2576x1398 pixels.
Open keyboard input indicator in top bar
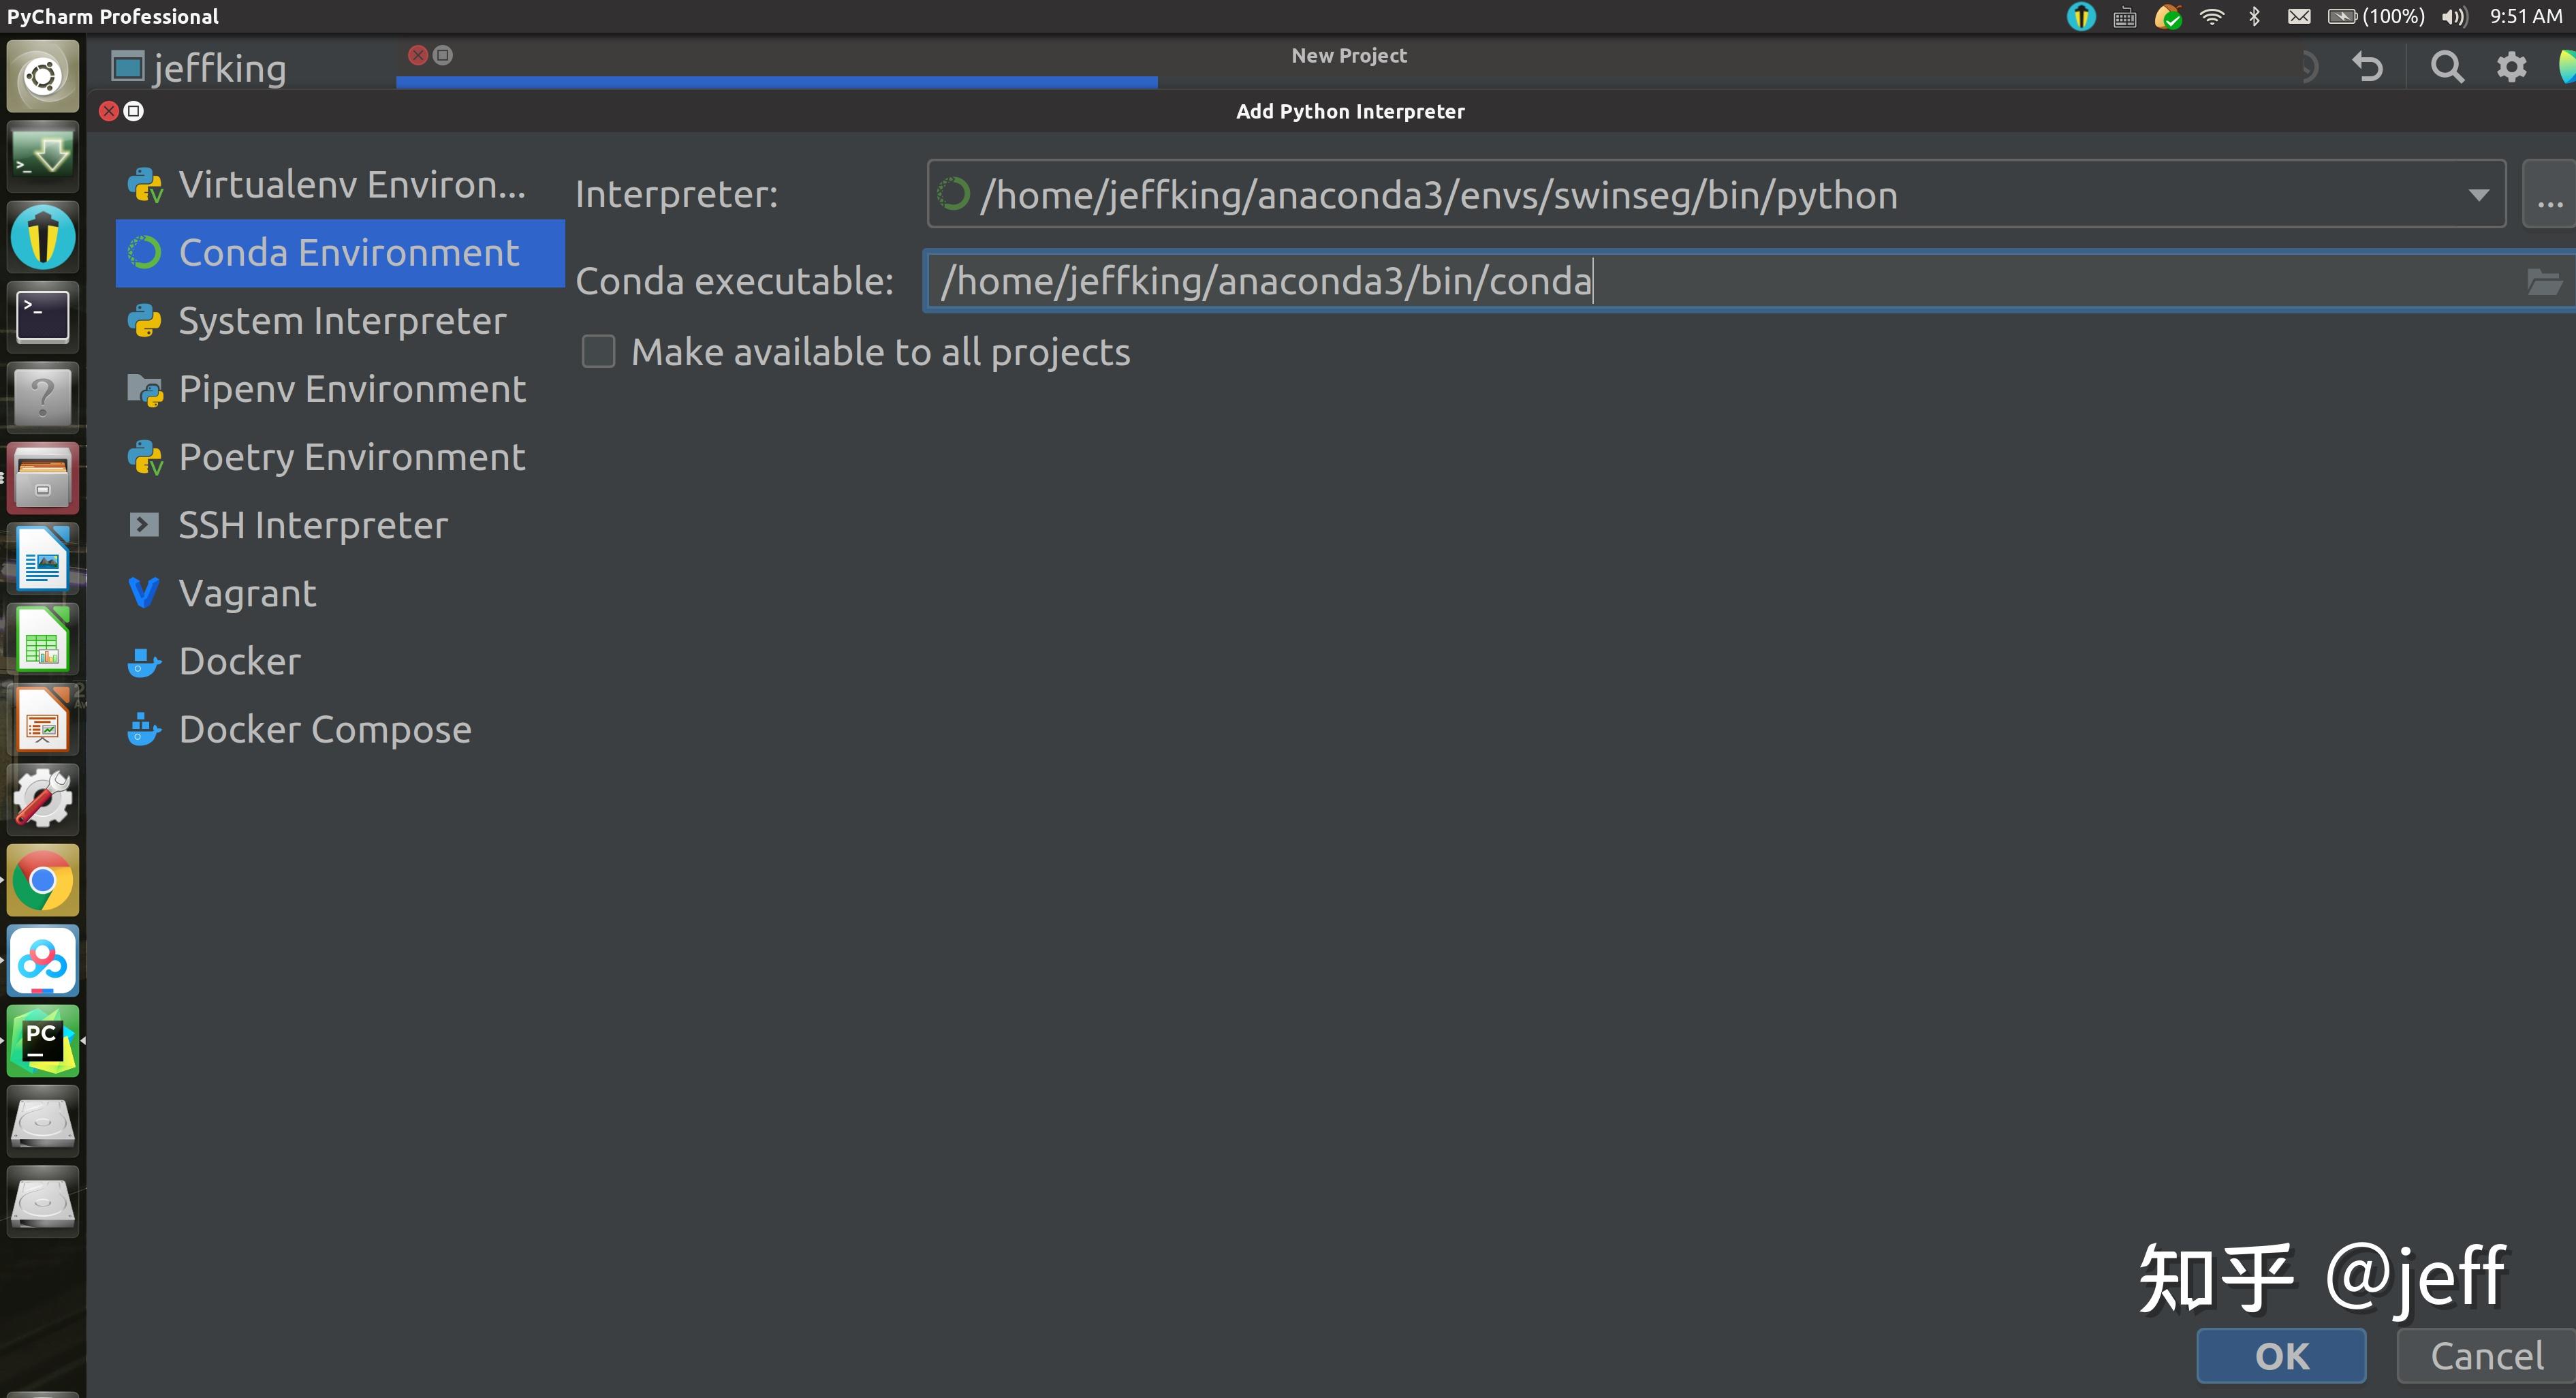click(2124, 17)
